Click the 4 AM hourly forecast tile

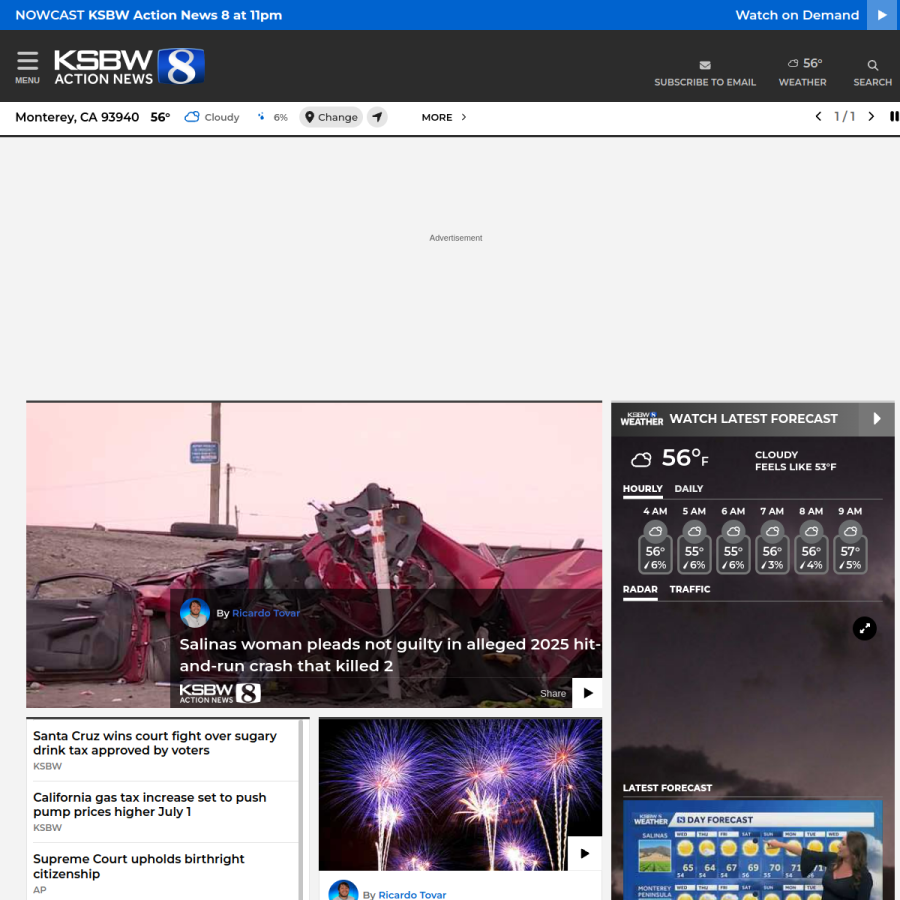(x=655, y=540)
